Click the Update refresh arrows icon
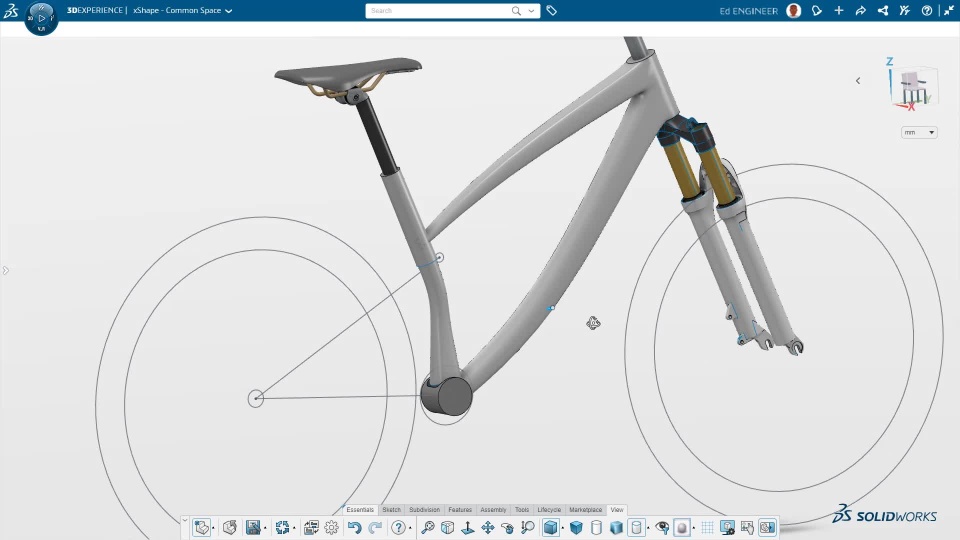Image resolution: width=960 pixels, height=540 pixels. tap(282, 527)
